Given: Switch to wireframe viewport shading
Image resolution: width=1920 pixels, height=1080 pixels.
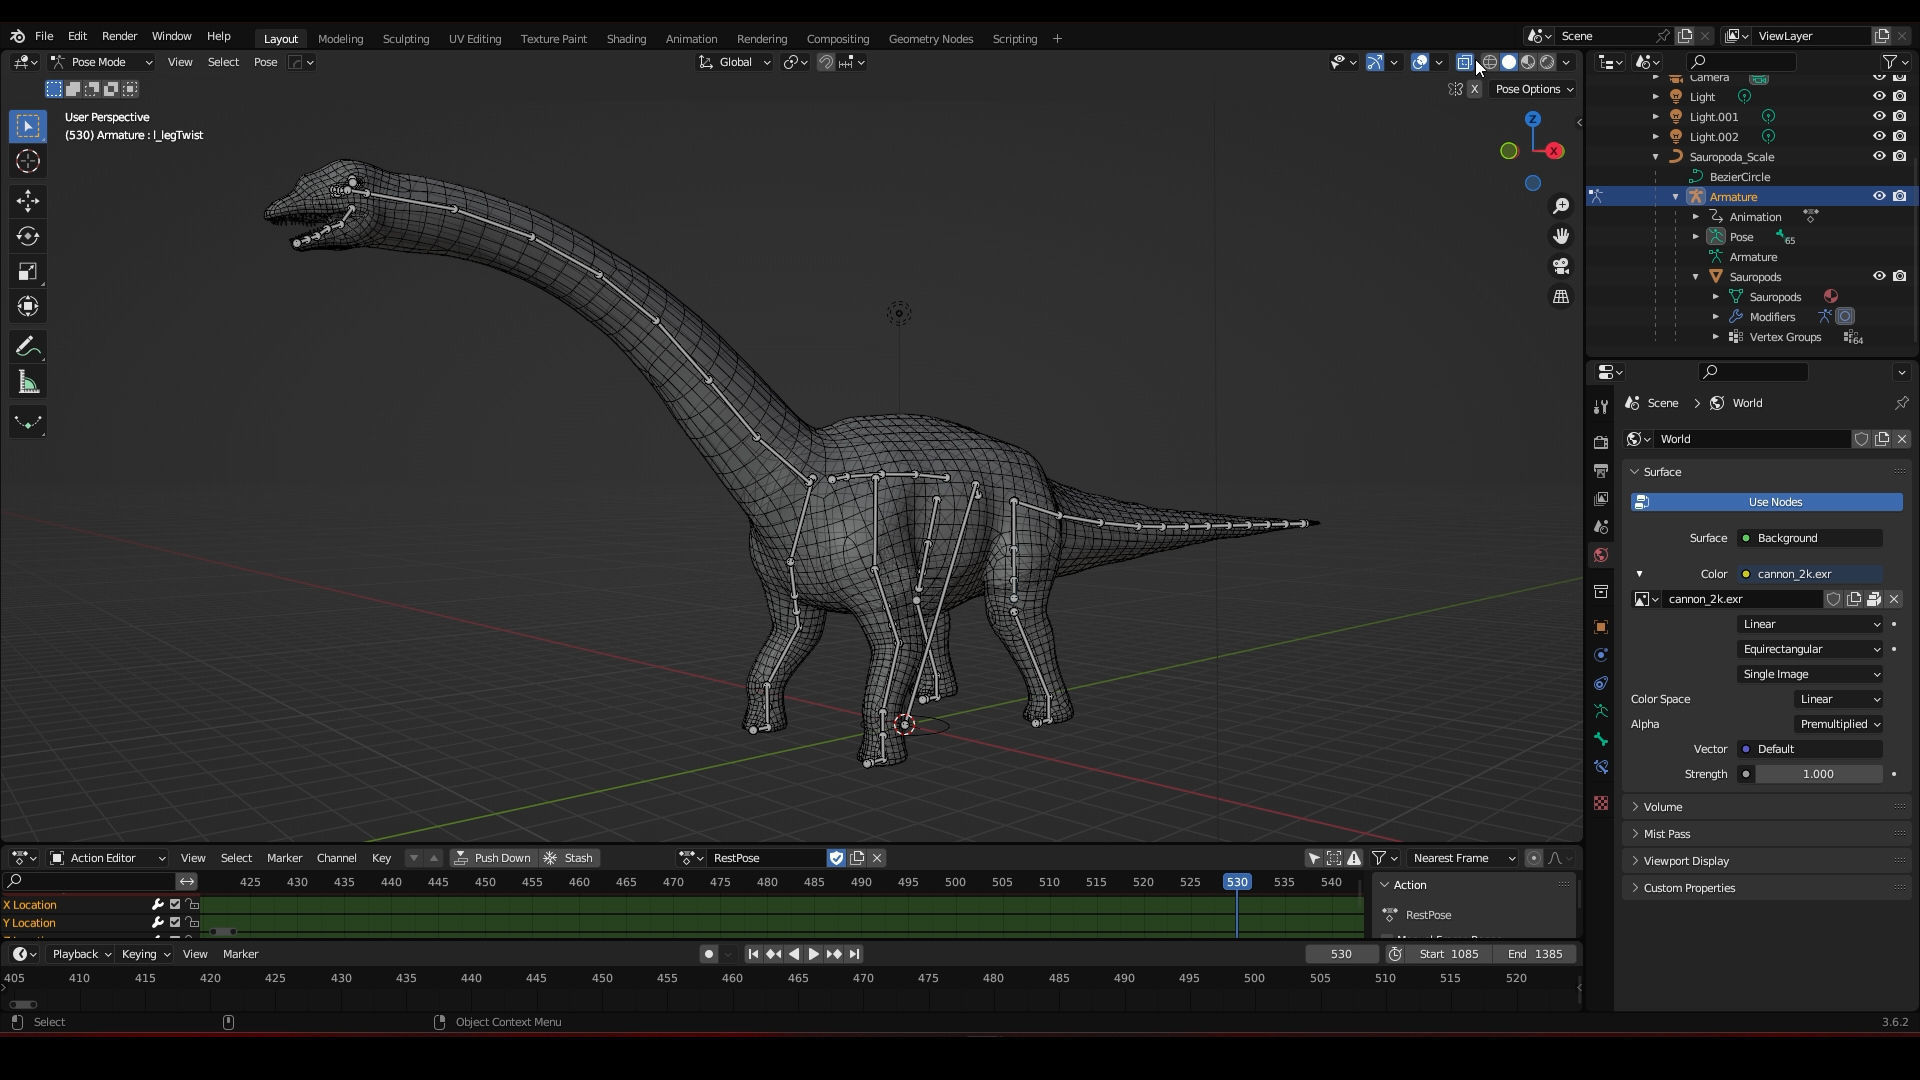Looking at the screenshot, I should click(x=1490, y=62).
